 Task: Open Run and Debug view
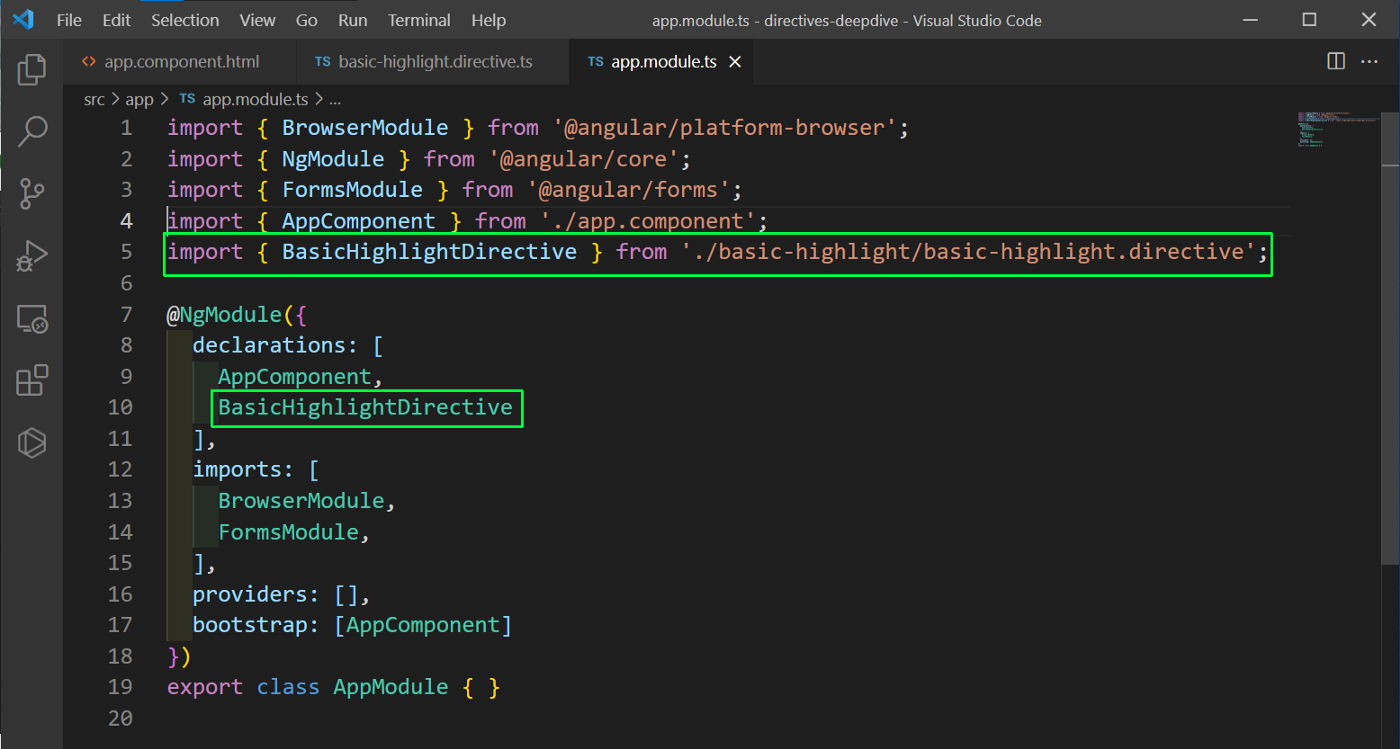point(32,257)
